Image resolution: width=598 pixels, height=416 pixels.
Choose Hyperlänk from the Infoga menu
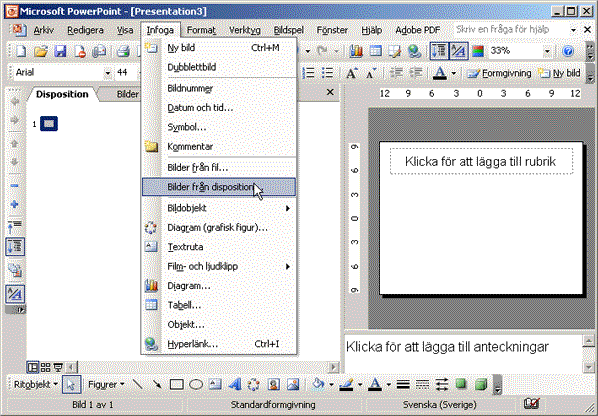219,344
